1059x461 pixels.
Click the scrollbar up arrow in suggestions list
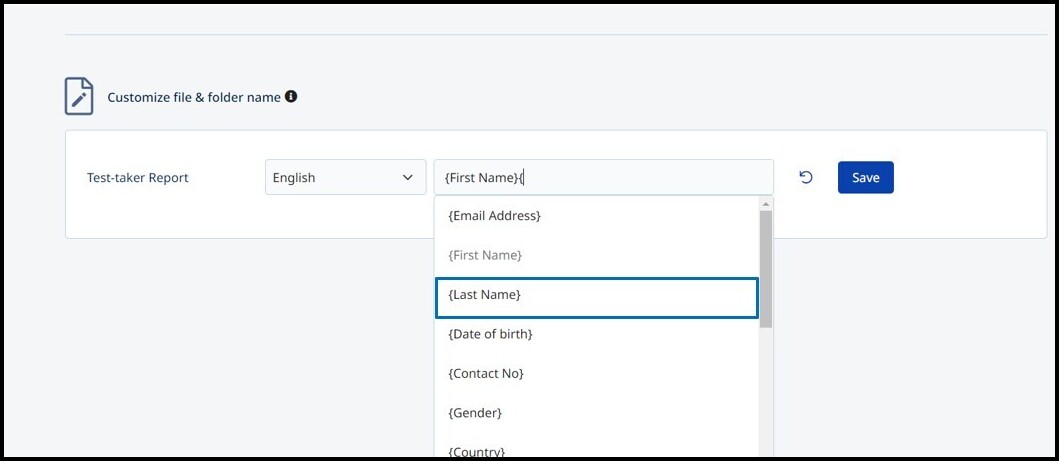[765, 203]
